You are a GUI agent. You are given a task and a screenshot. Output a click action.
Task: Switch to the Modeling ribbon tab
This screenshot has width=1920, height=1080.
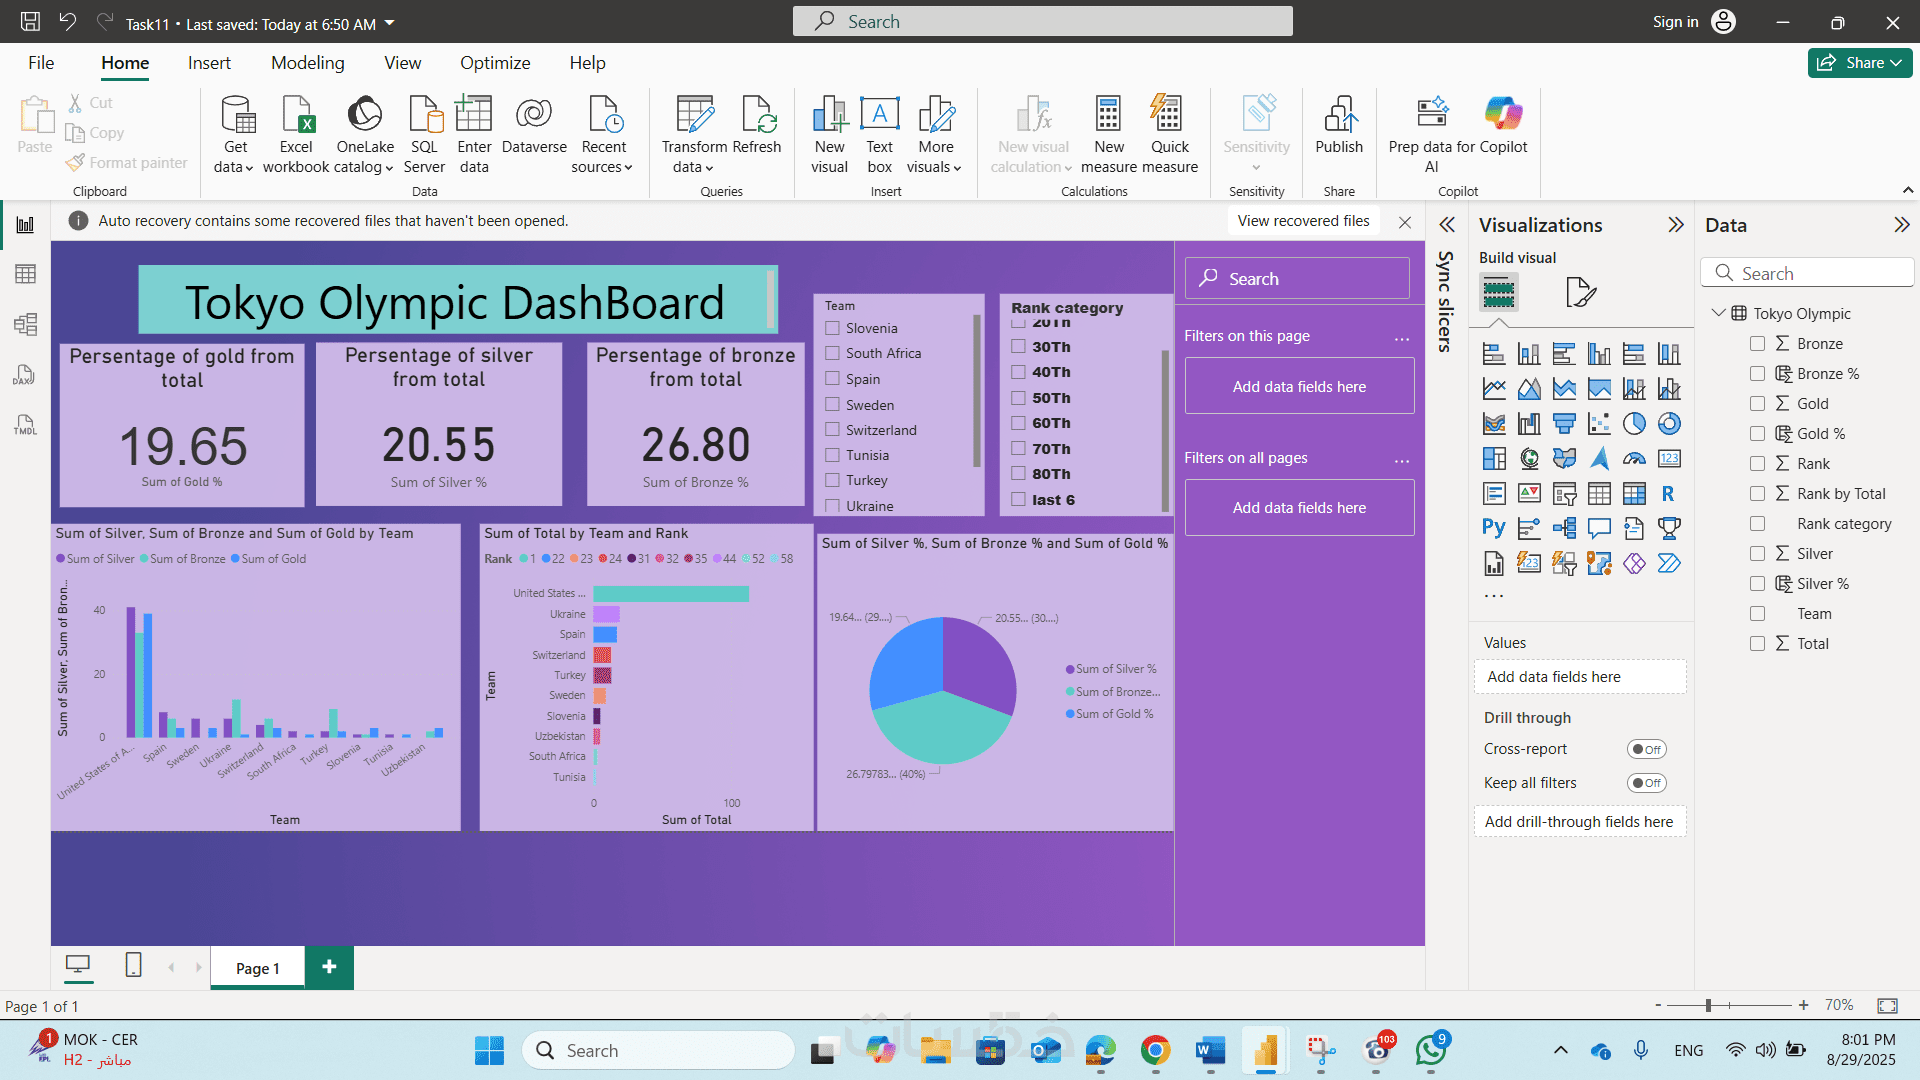[307, 63]
